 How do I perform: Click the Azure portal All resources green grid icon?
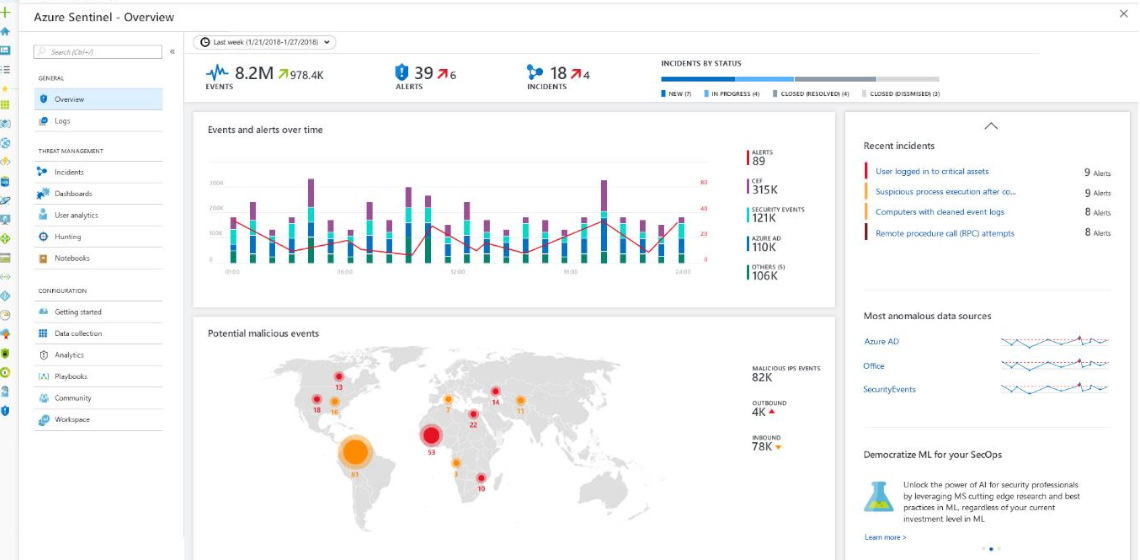[6, 105]
